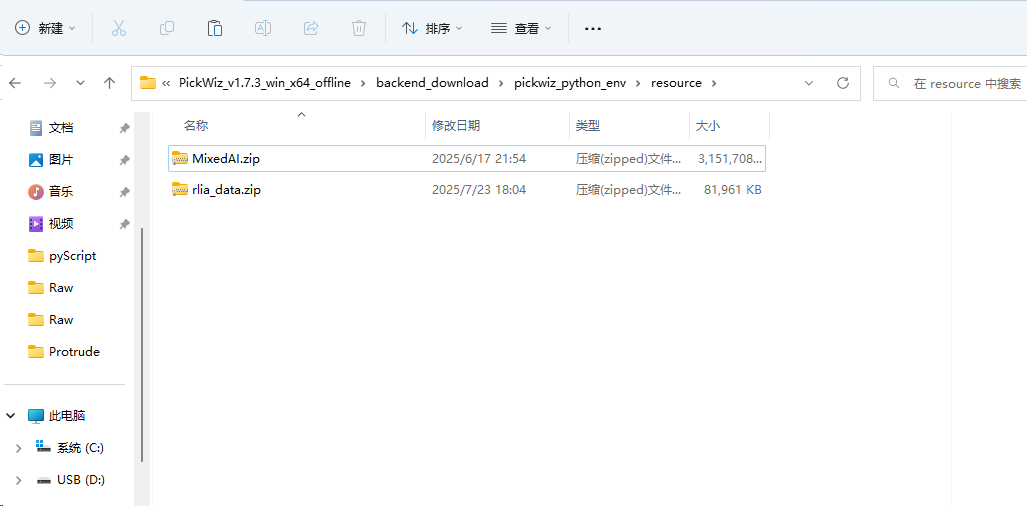Select the pickwiz_python_env breadcrumb segment
This screenshot has width=1027, height=506.
pyautogui.click(x=570, y=83)
